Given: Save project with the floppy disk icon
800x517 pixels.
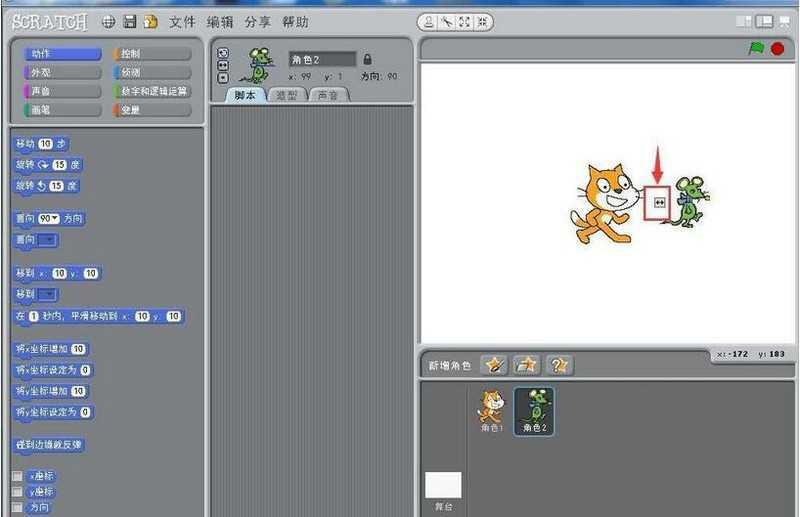Looking at the screenshot, I should click(130, 21).
